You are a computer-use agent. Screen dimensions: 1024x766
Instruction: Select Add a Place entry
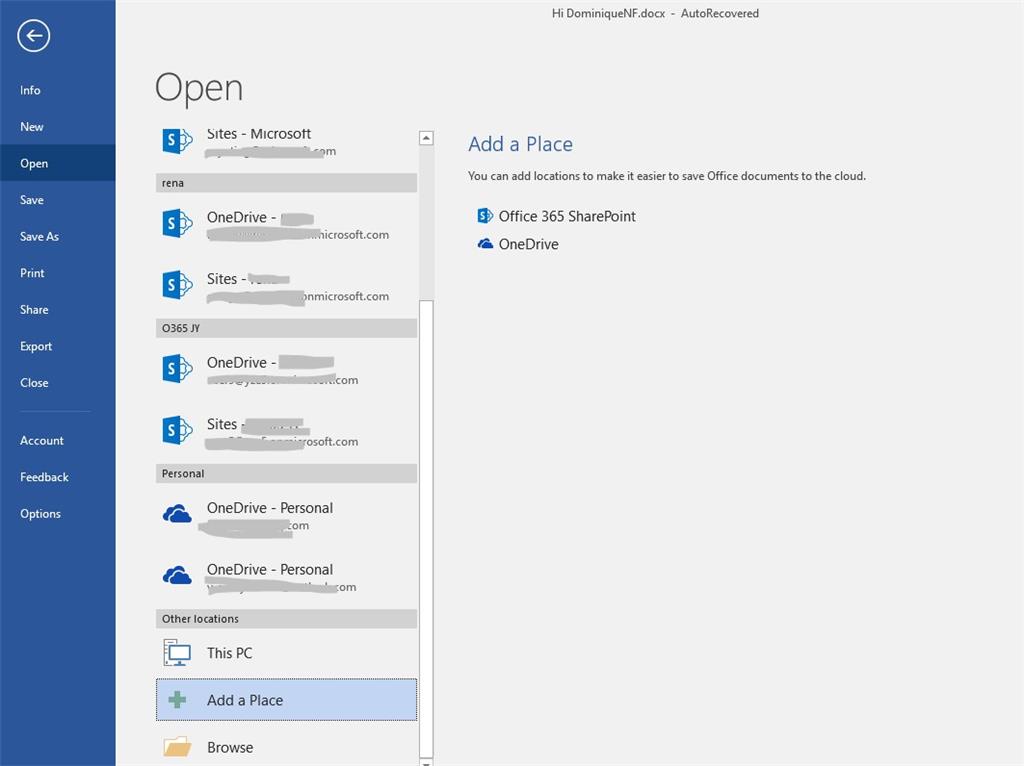coord(286,700)
